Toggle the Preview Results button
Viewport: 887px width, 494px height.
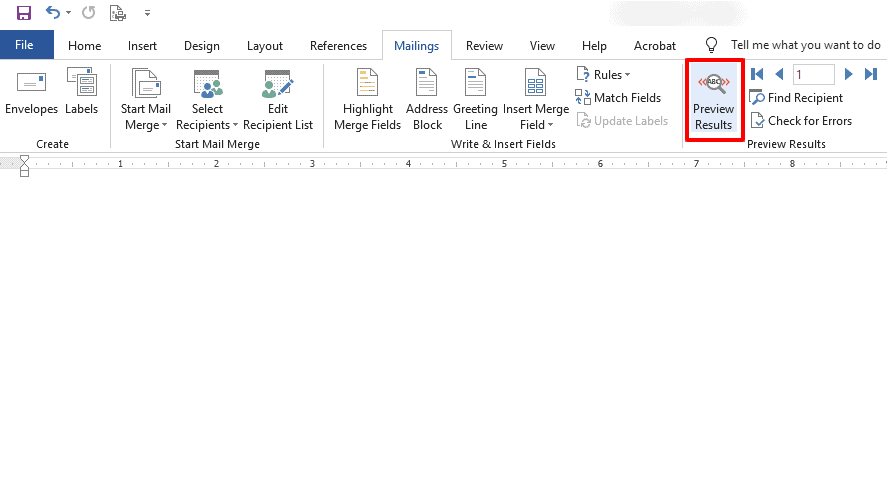tap(713, 100)
